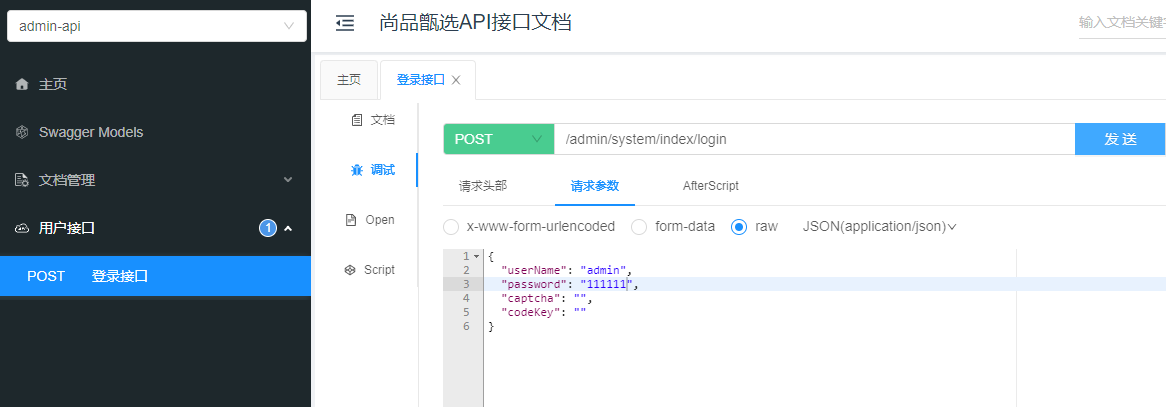Open JSON(application/json) content type dropdown
Image resolution: width=1166 pixels, height=407 pixels.
(x=879, y=227)
